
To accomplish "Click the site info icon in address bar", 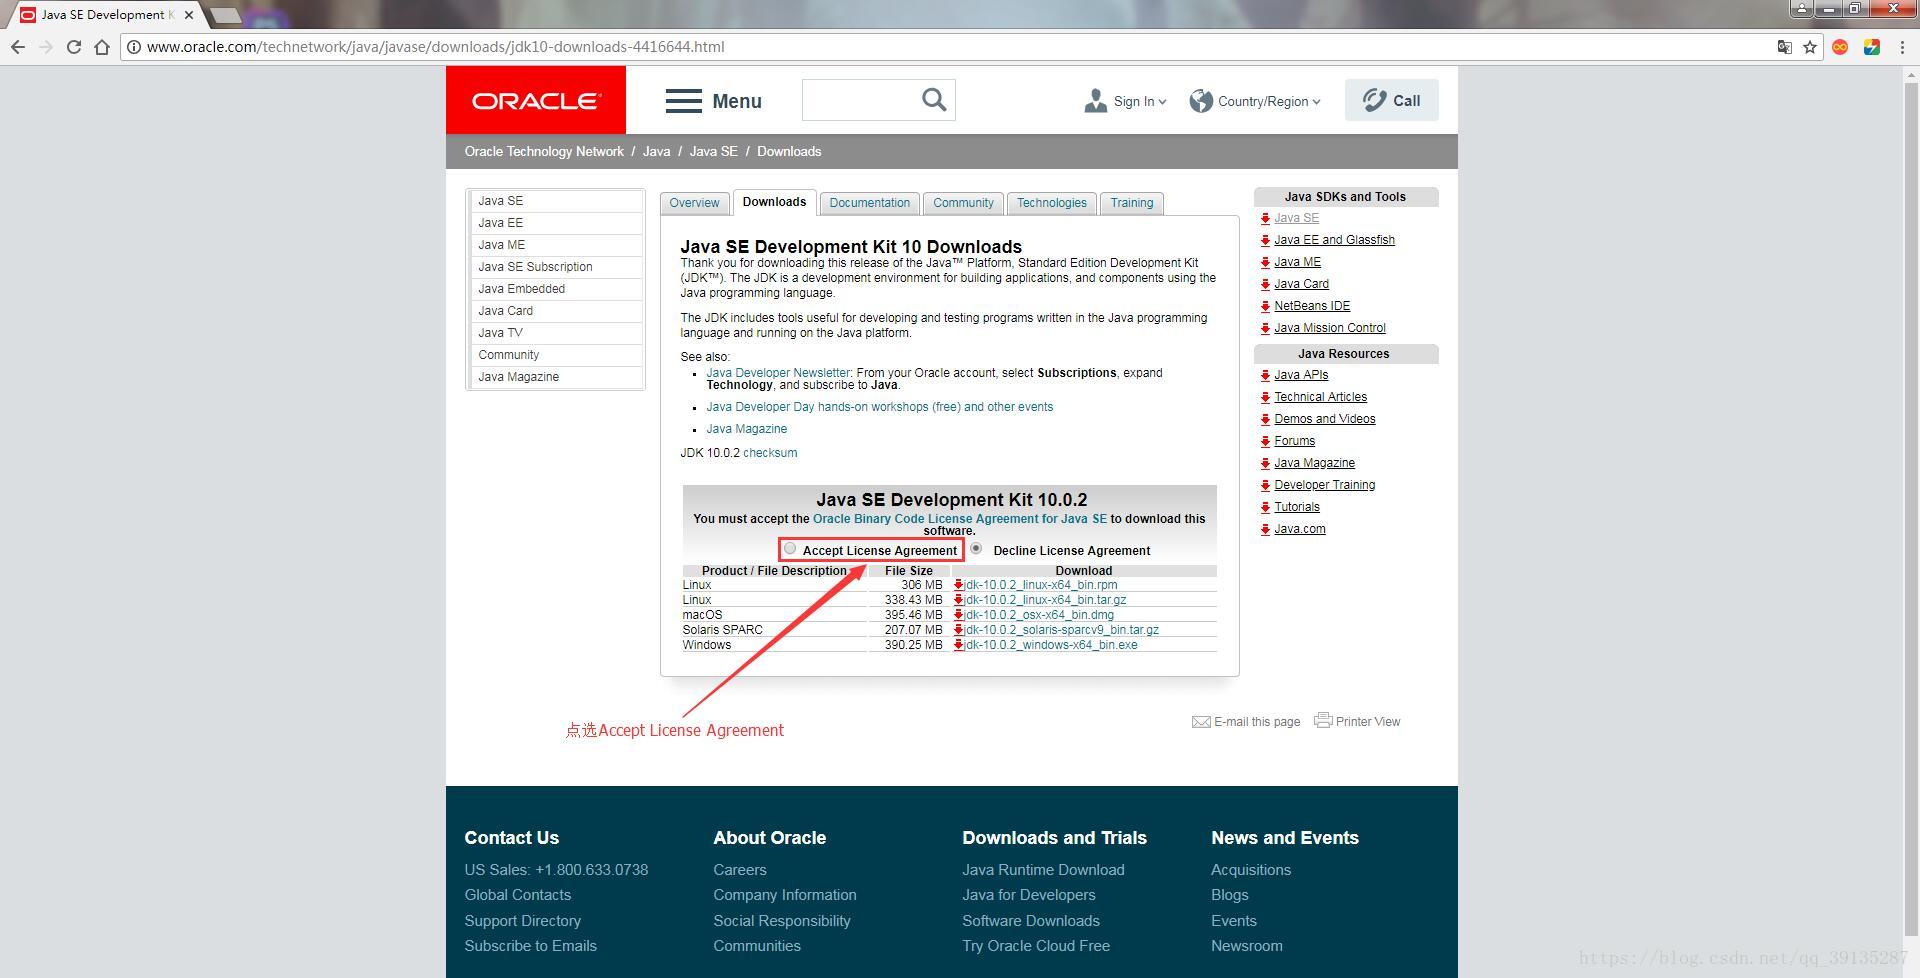I will pyautogui.click(x=134, y=47).
